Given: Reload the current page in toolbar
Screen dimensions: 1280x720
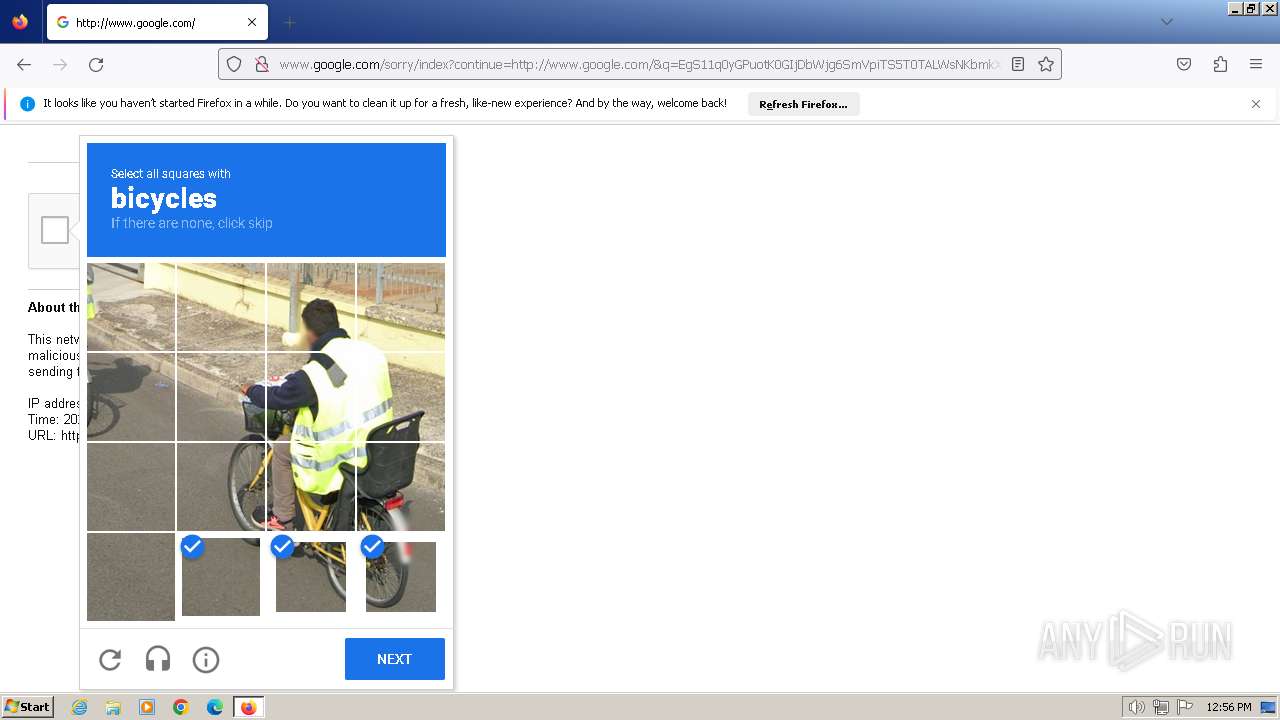Looking at the screenshot, I should [96, 64].
